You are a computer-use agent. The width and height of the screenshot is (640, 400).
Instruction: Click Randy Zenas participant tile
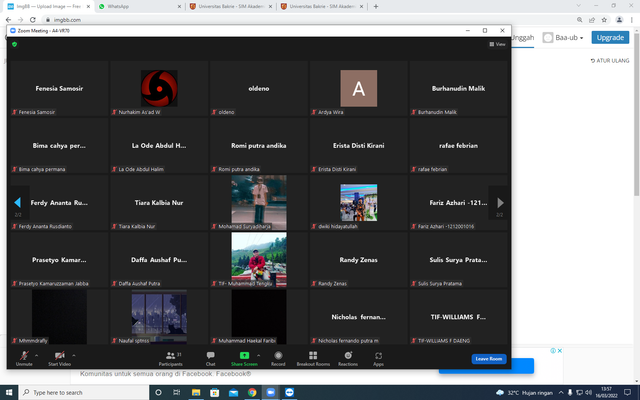pos(359,260)
